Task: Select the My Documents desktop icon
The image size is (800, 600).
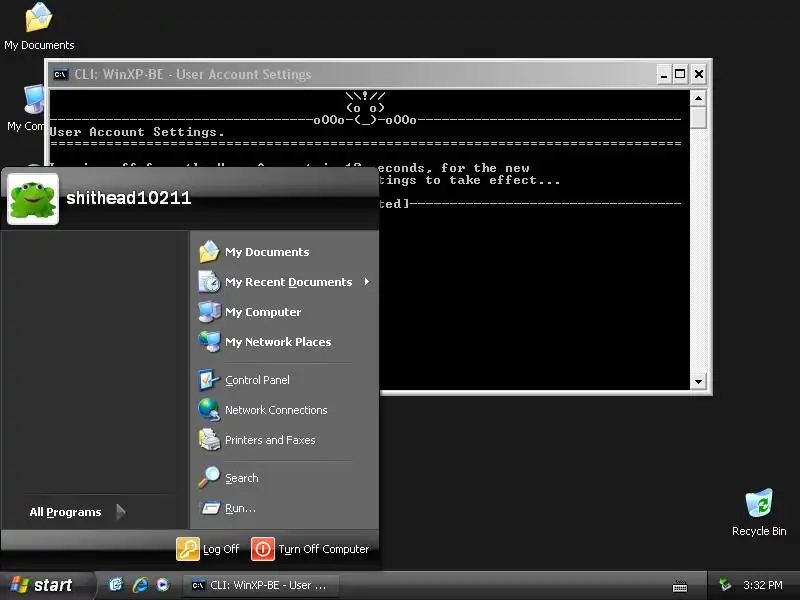Action: pyautogui.click(x=39, y=27)
